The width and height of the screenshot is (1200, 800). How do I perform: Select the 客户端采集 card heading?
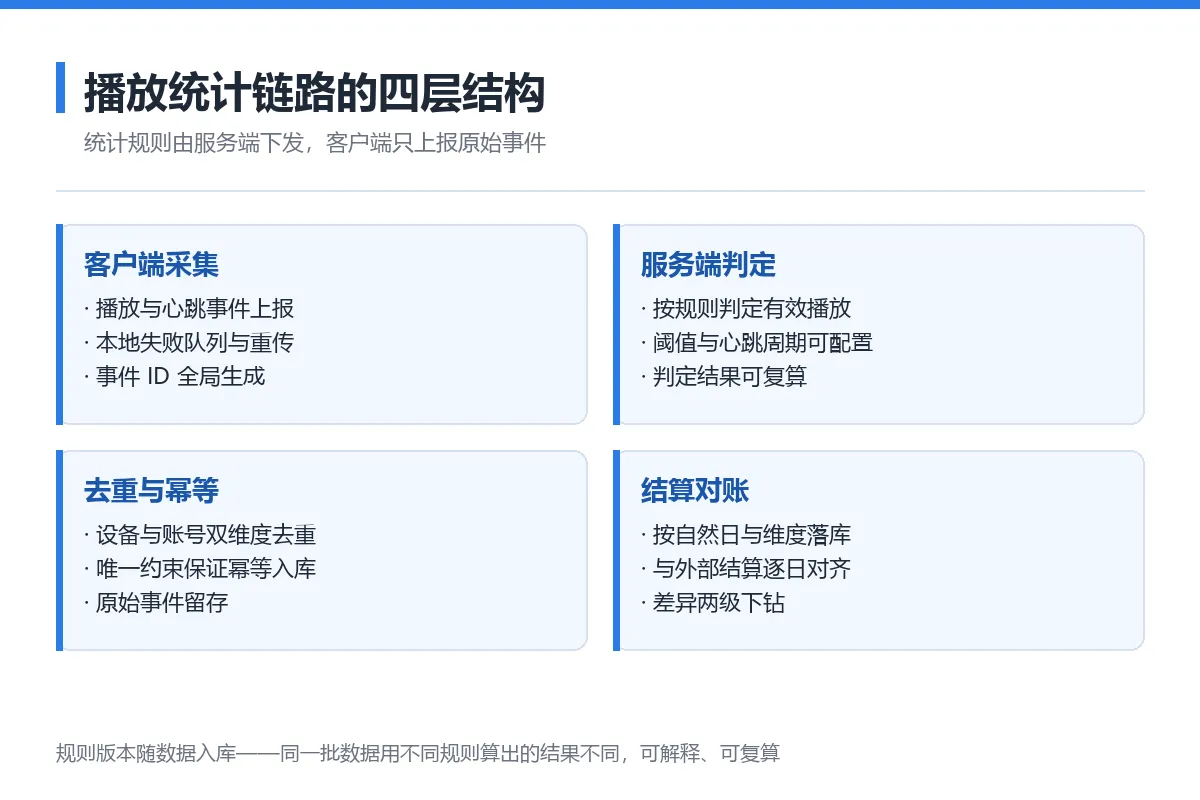[x=151, y=265]
